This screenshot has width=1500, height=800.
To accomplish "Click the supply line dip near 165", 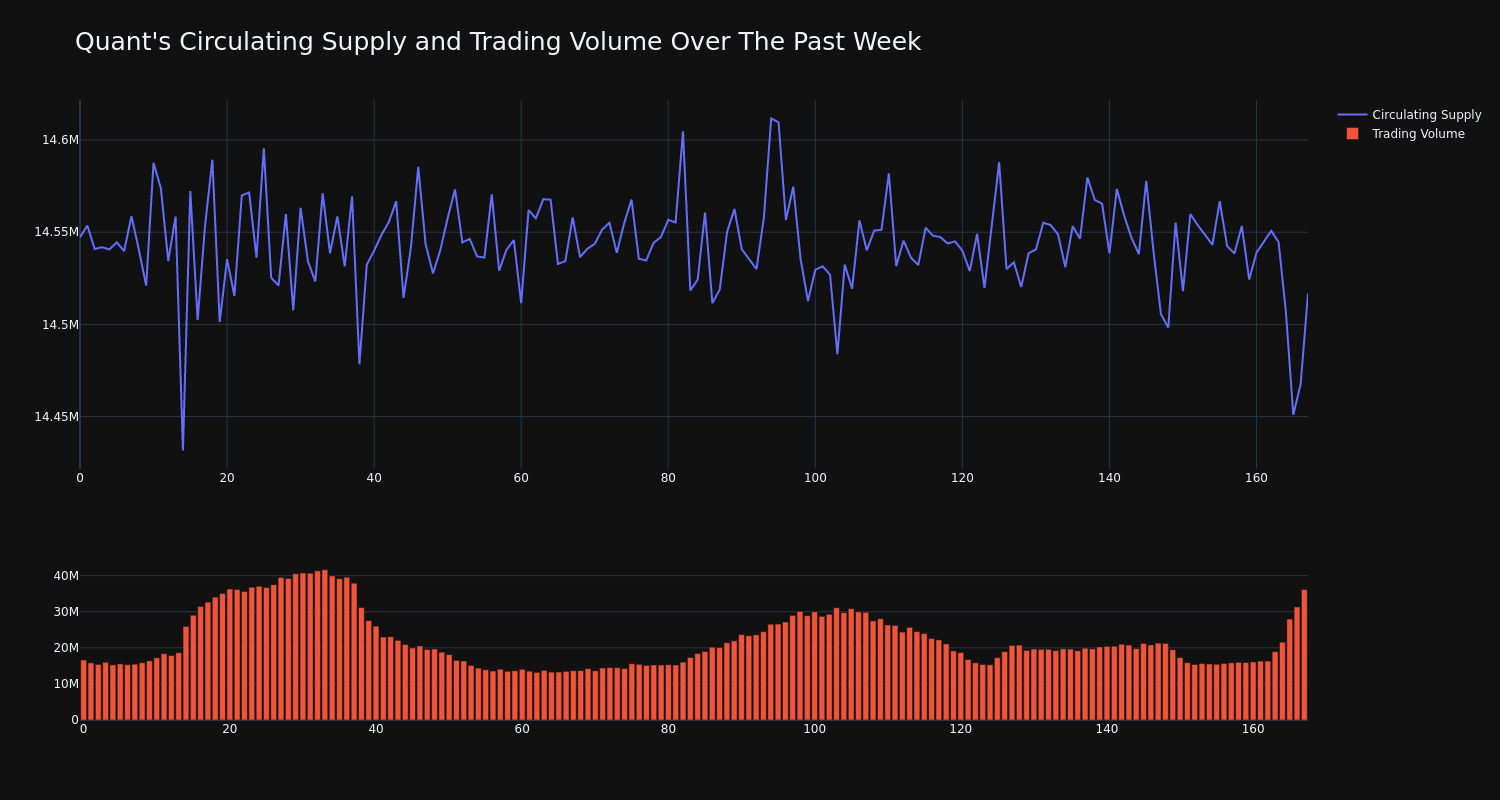I will [x=1293, y=414].
